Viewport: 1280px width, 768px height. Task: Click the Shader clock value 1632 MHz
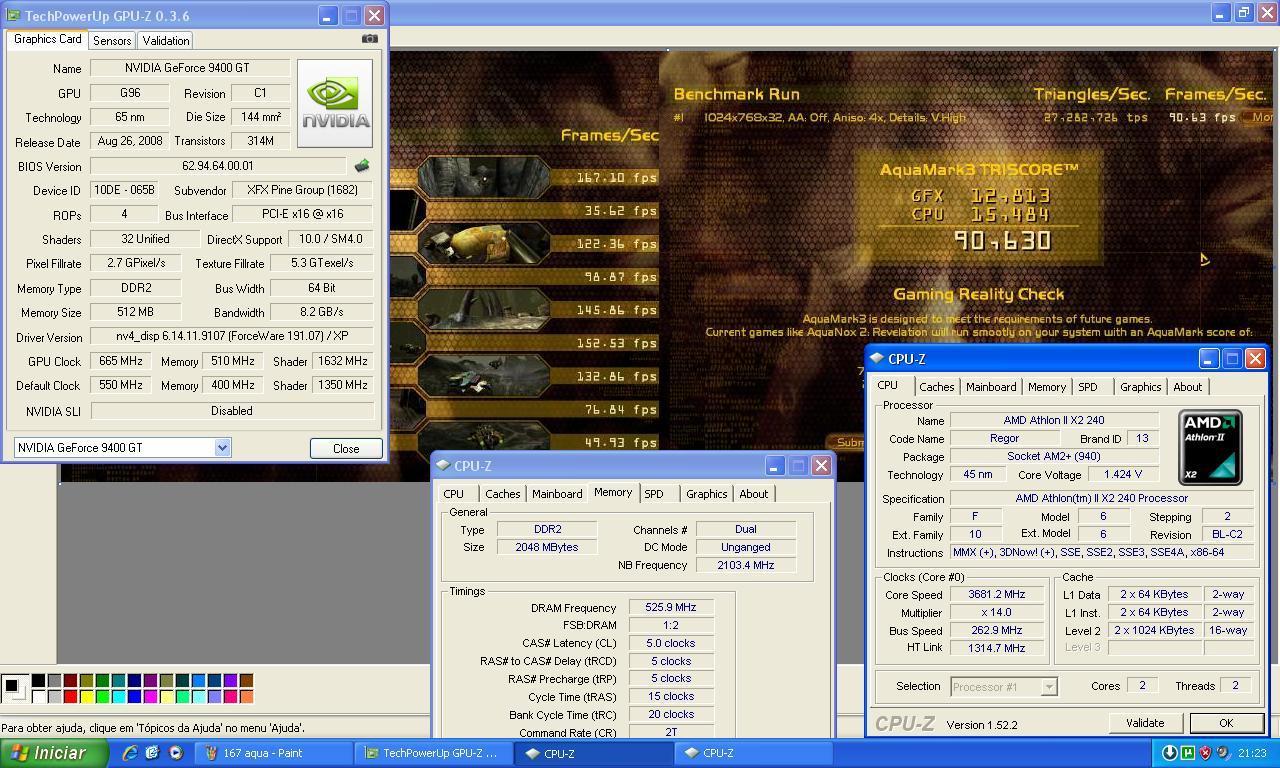click(x=342, y=361)
